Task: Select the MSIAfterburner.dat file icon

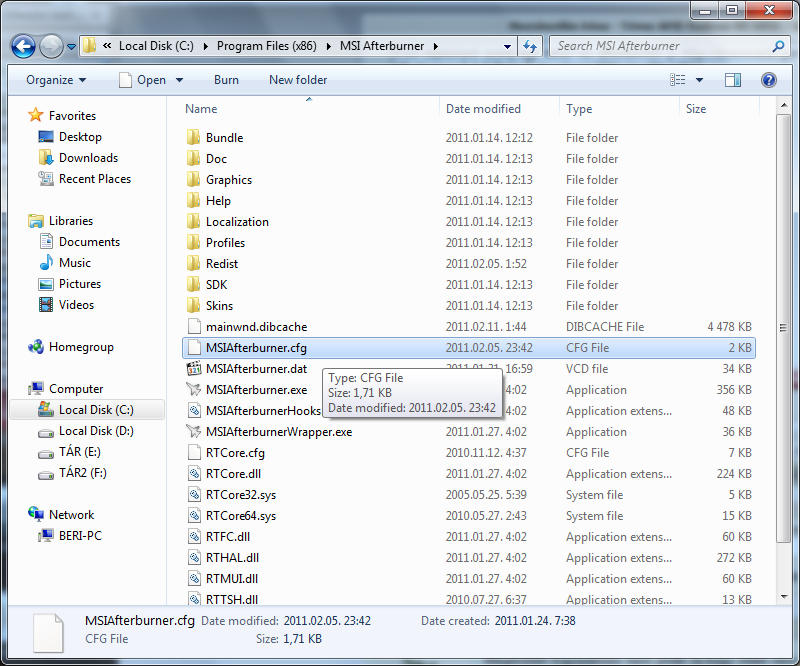Action: pyautogui.click(x=193, y=368)
